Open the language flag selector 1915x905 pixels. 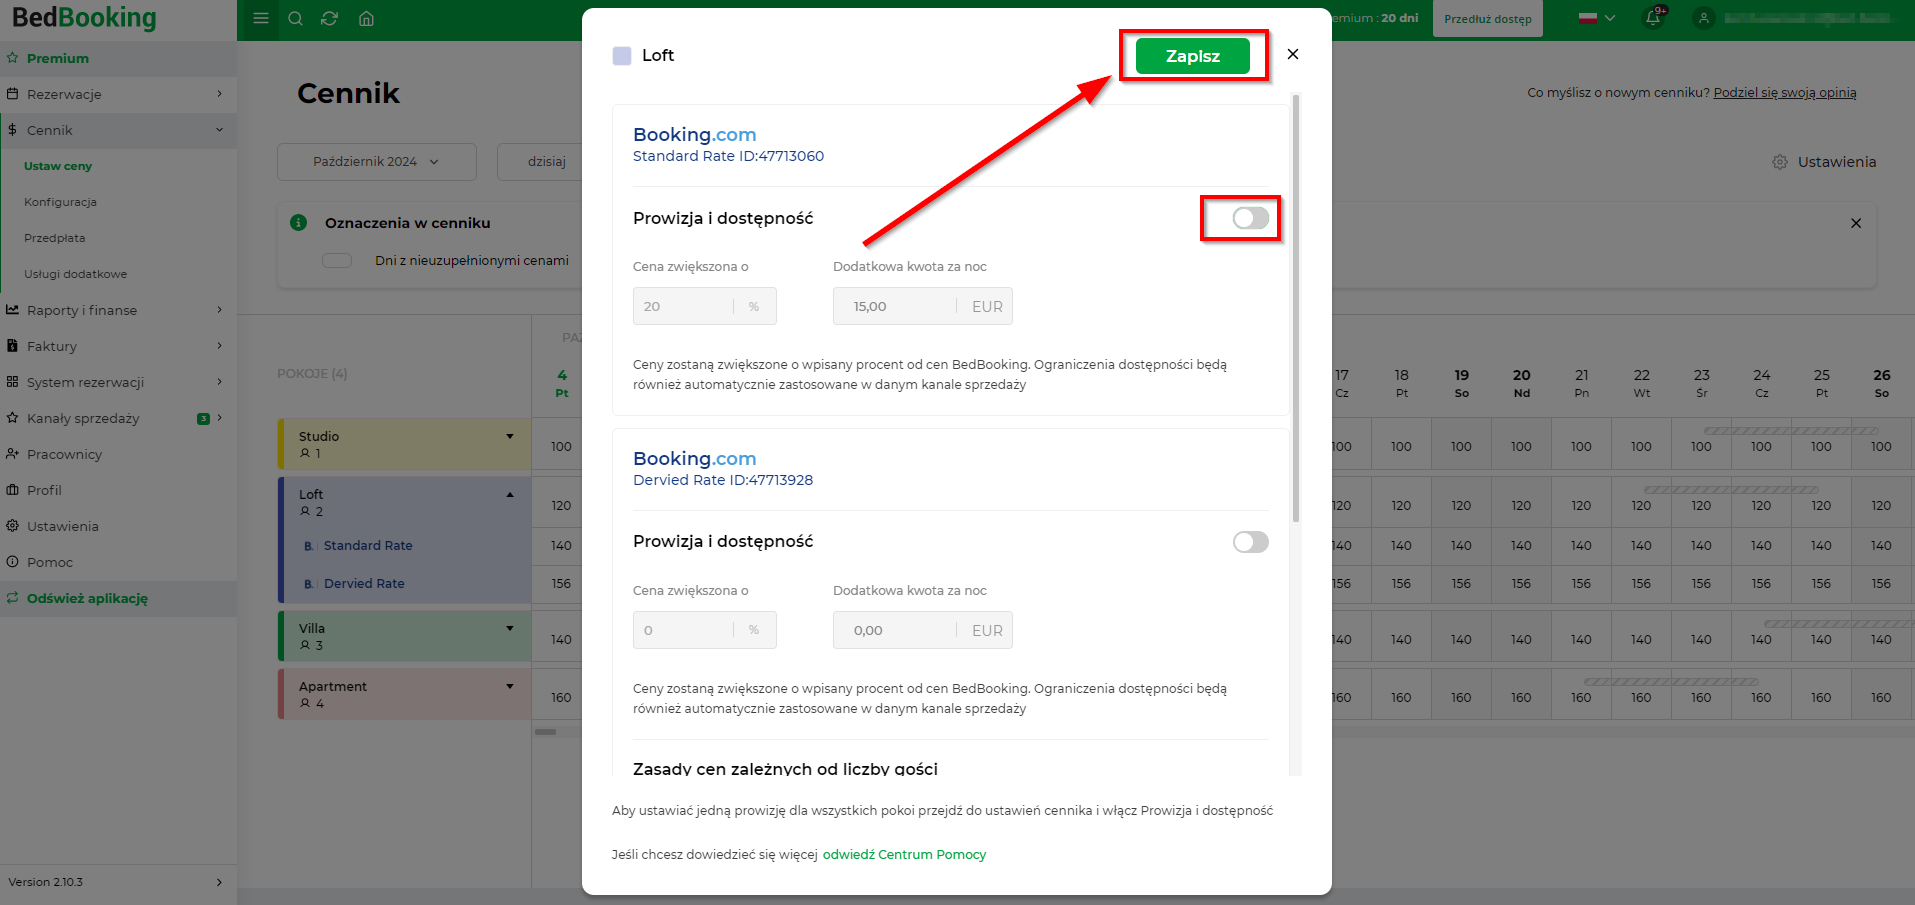pyautogui.click(x=1597, y=18)
